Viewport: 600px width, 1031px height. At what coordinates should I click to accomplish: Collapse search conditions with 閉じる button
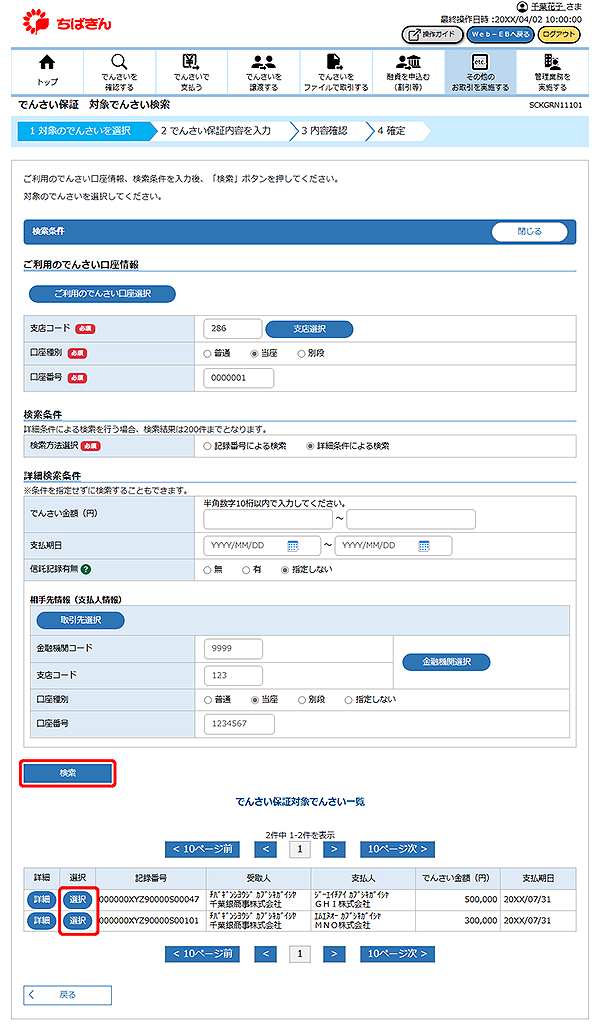tap(529, 231)
